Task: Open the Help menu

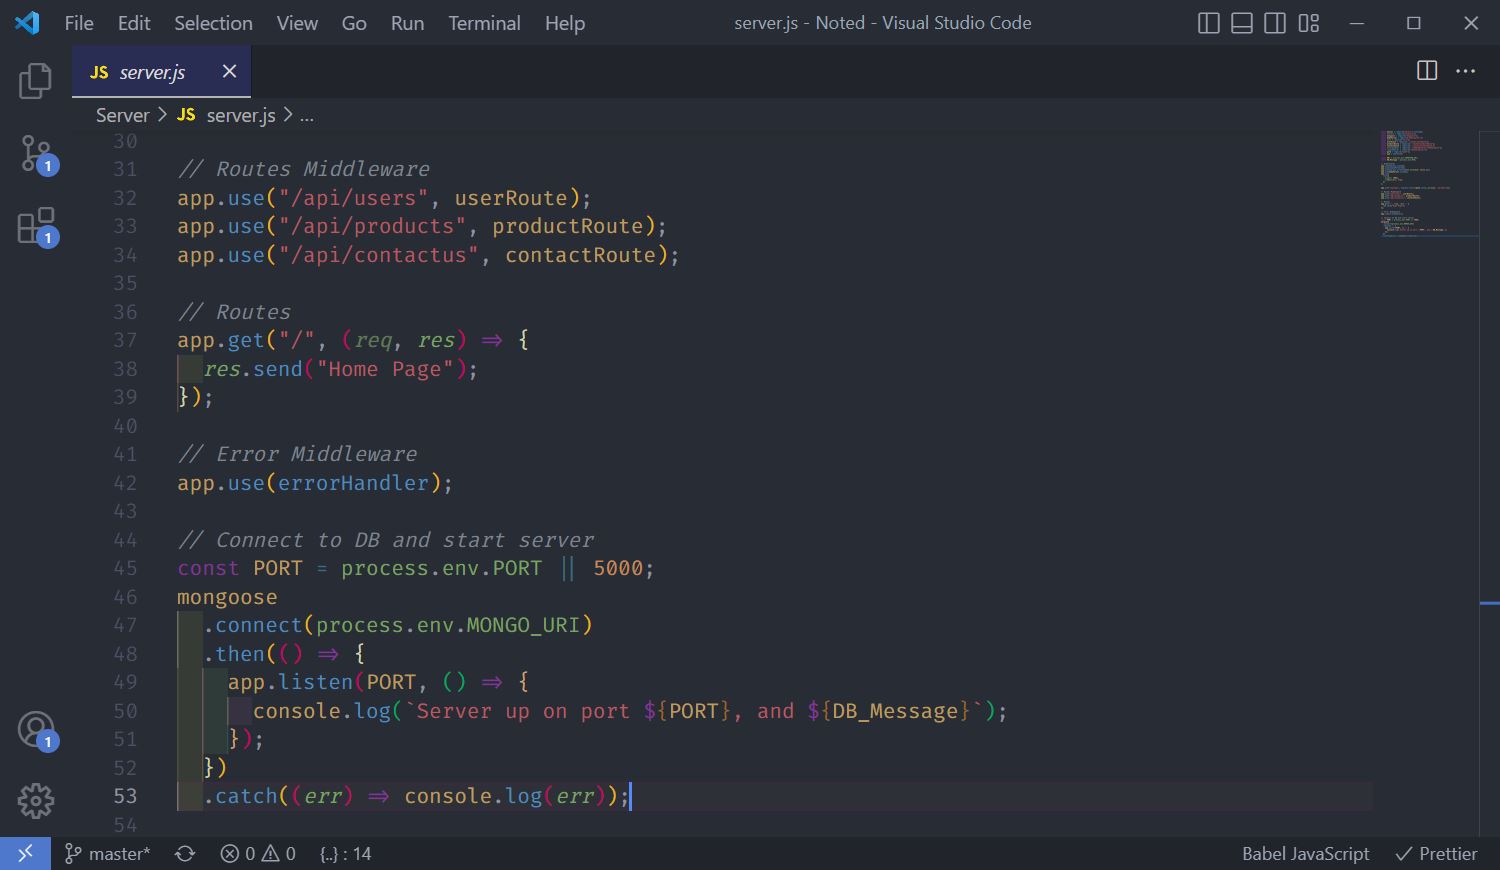Action: pyautogui.click(x=565, y=23)
